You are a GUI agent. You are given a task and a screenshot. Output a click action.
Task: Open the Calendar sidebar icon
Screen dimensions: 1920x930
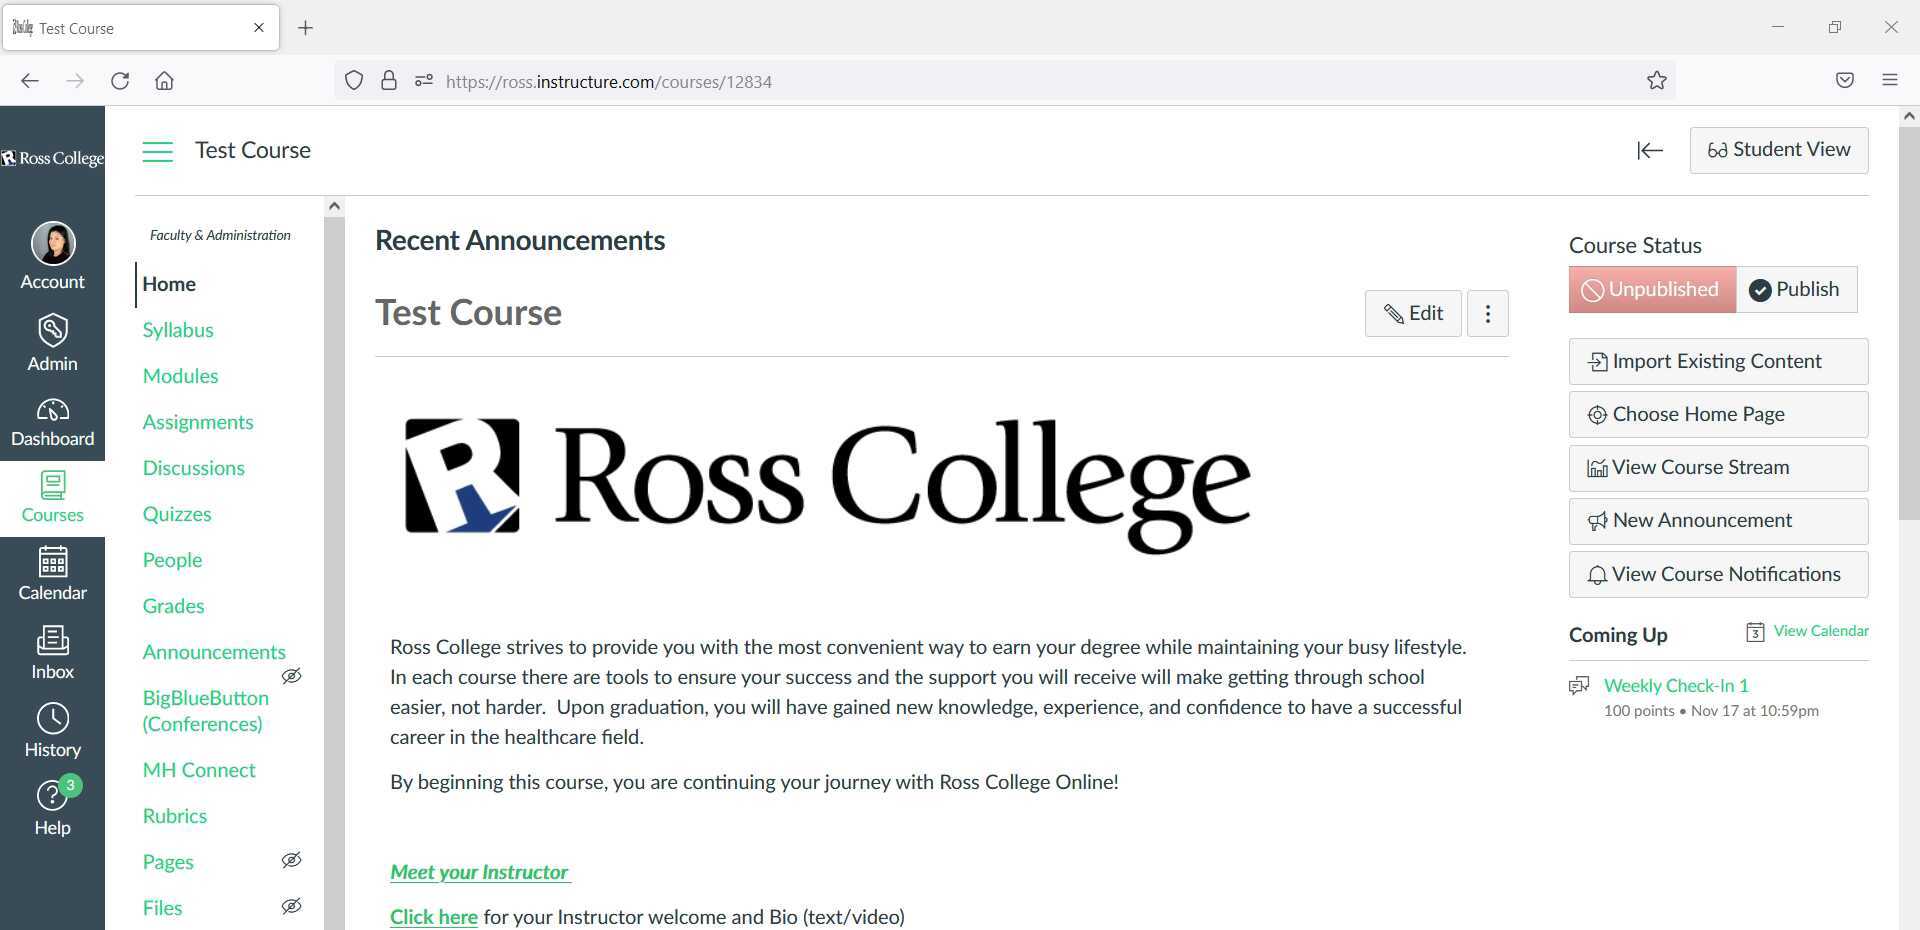(52, 573)
